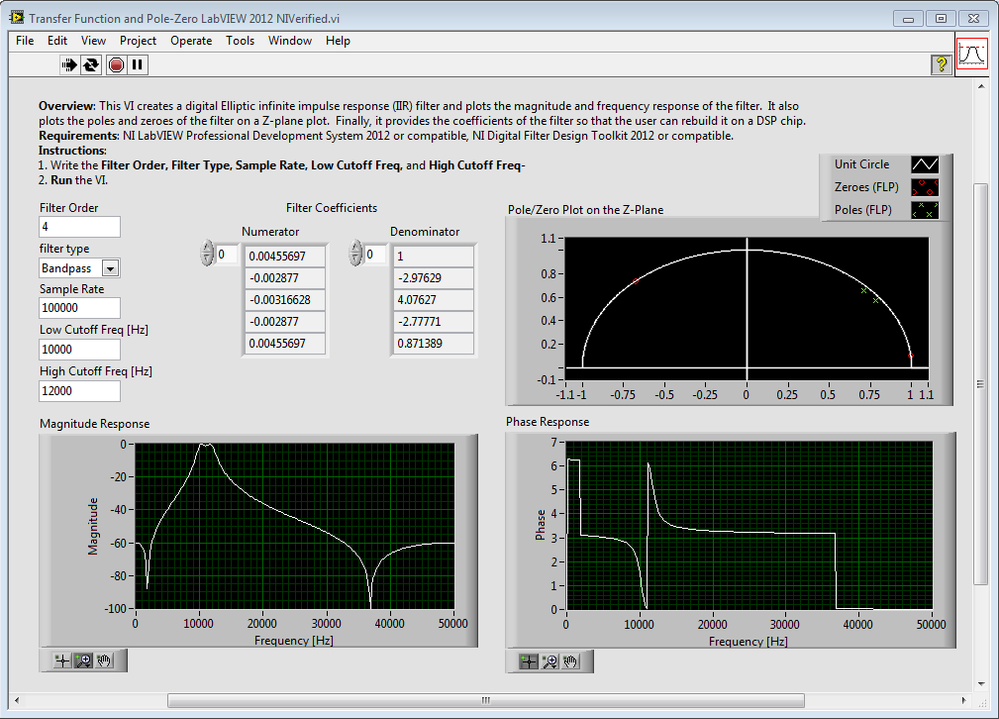The height and width of the screenshot is (719, 999).
Task: Click the LabVIEW icon in title bar
Action: pyautogui.click(x=17, y=18)
